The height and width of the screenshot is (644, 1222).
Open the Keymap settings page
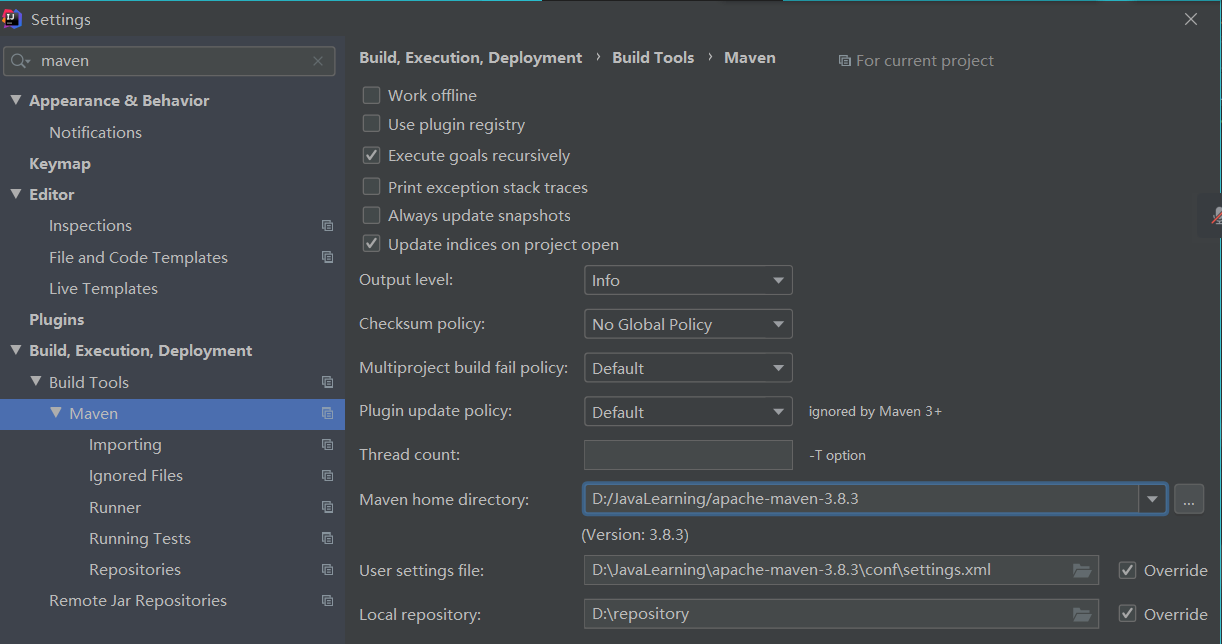click(60, 163)
